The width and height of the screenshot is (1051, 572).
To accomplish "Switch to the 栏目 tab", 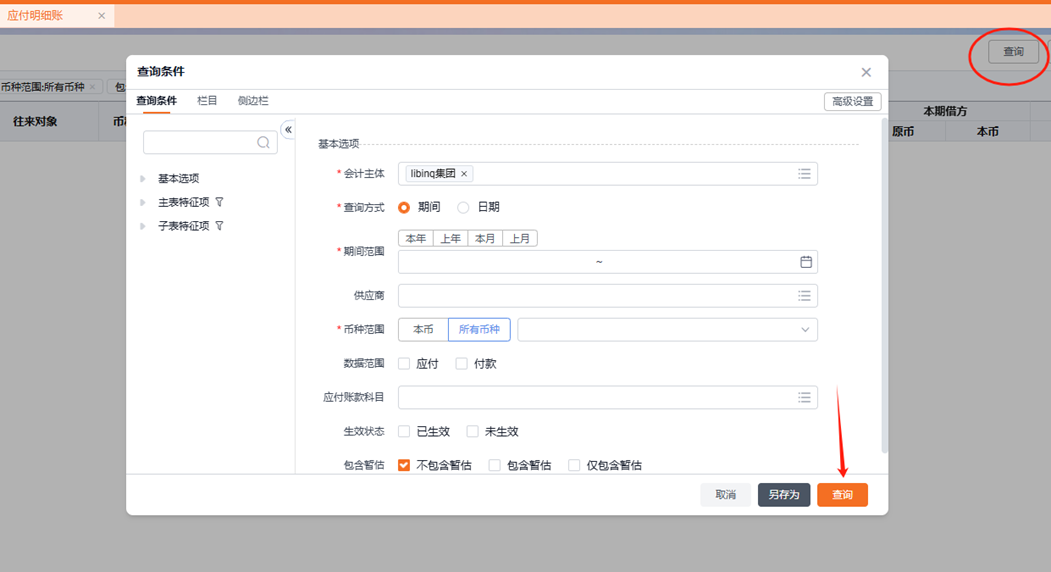I will tap(207, 101).
